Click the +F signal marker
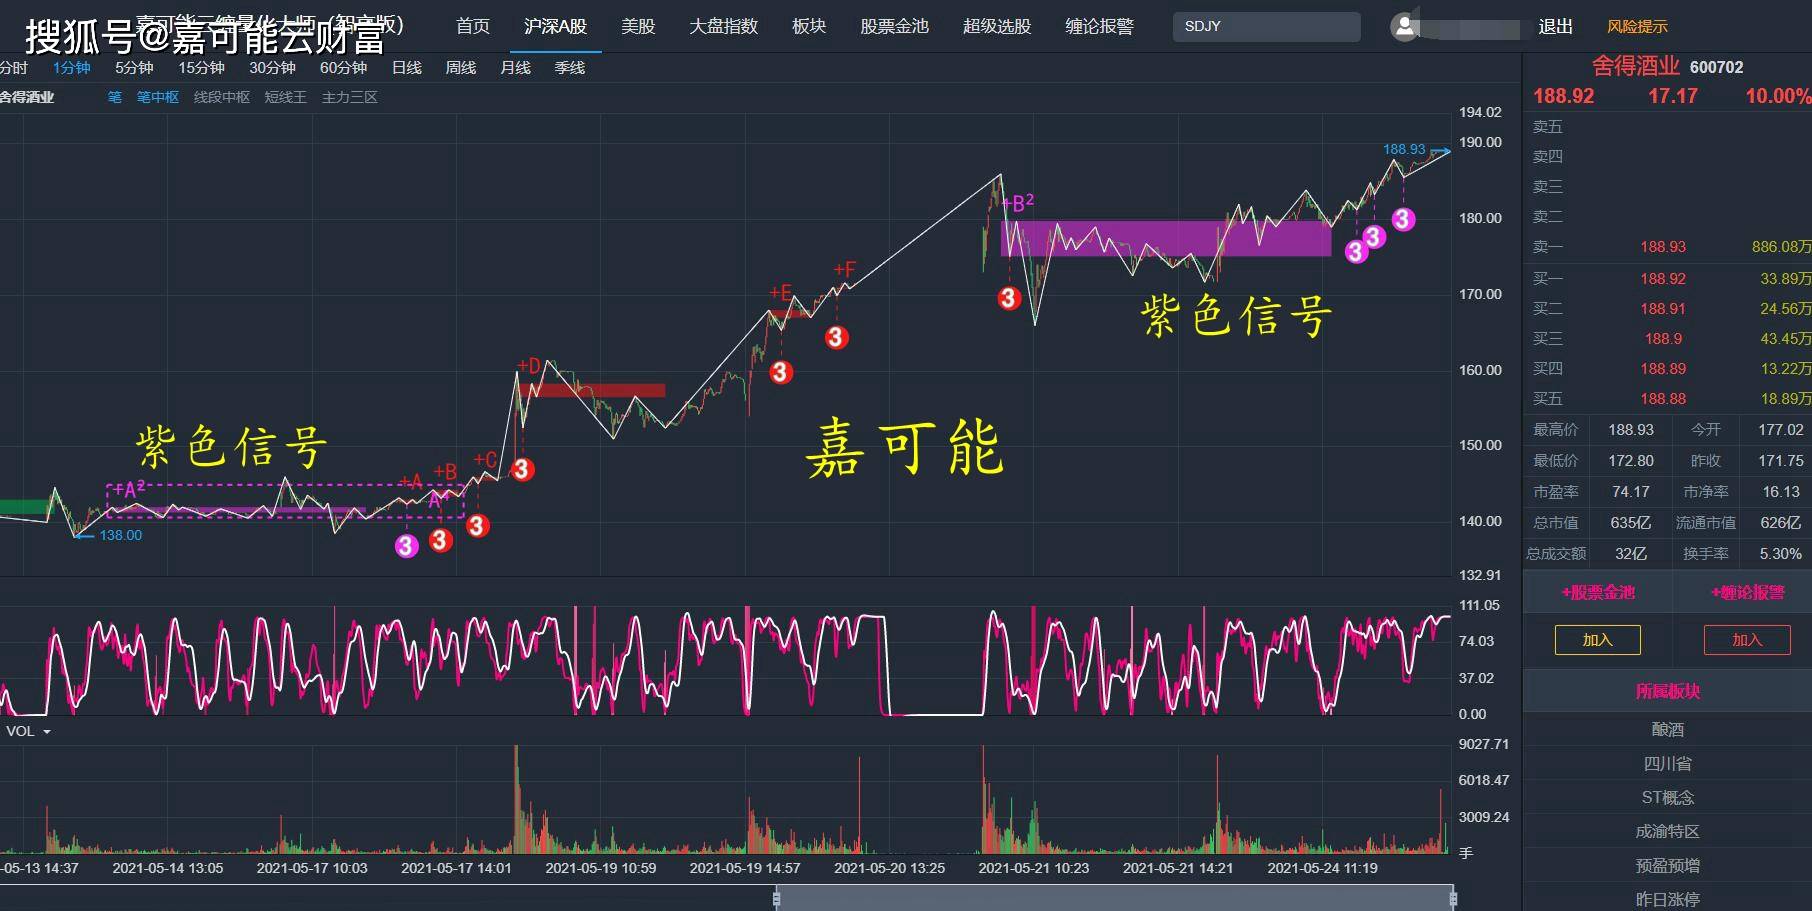Image resolution: width=1812 pixels, height=911 pixels. [845, 270]
